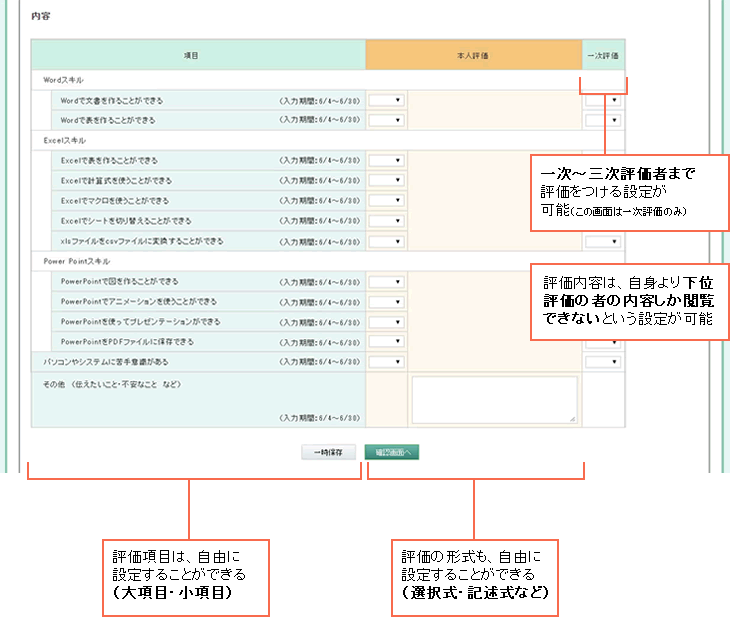This screenshot has height=617, width=730.
Task: Open 一次評価 dropdown for パソコンやシステムに苦手意識がある
Action: pyautogui.click(x=603, y=362)
